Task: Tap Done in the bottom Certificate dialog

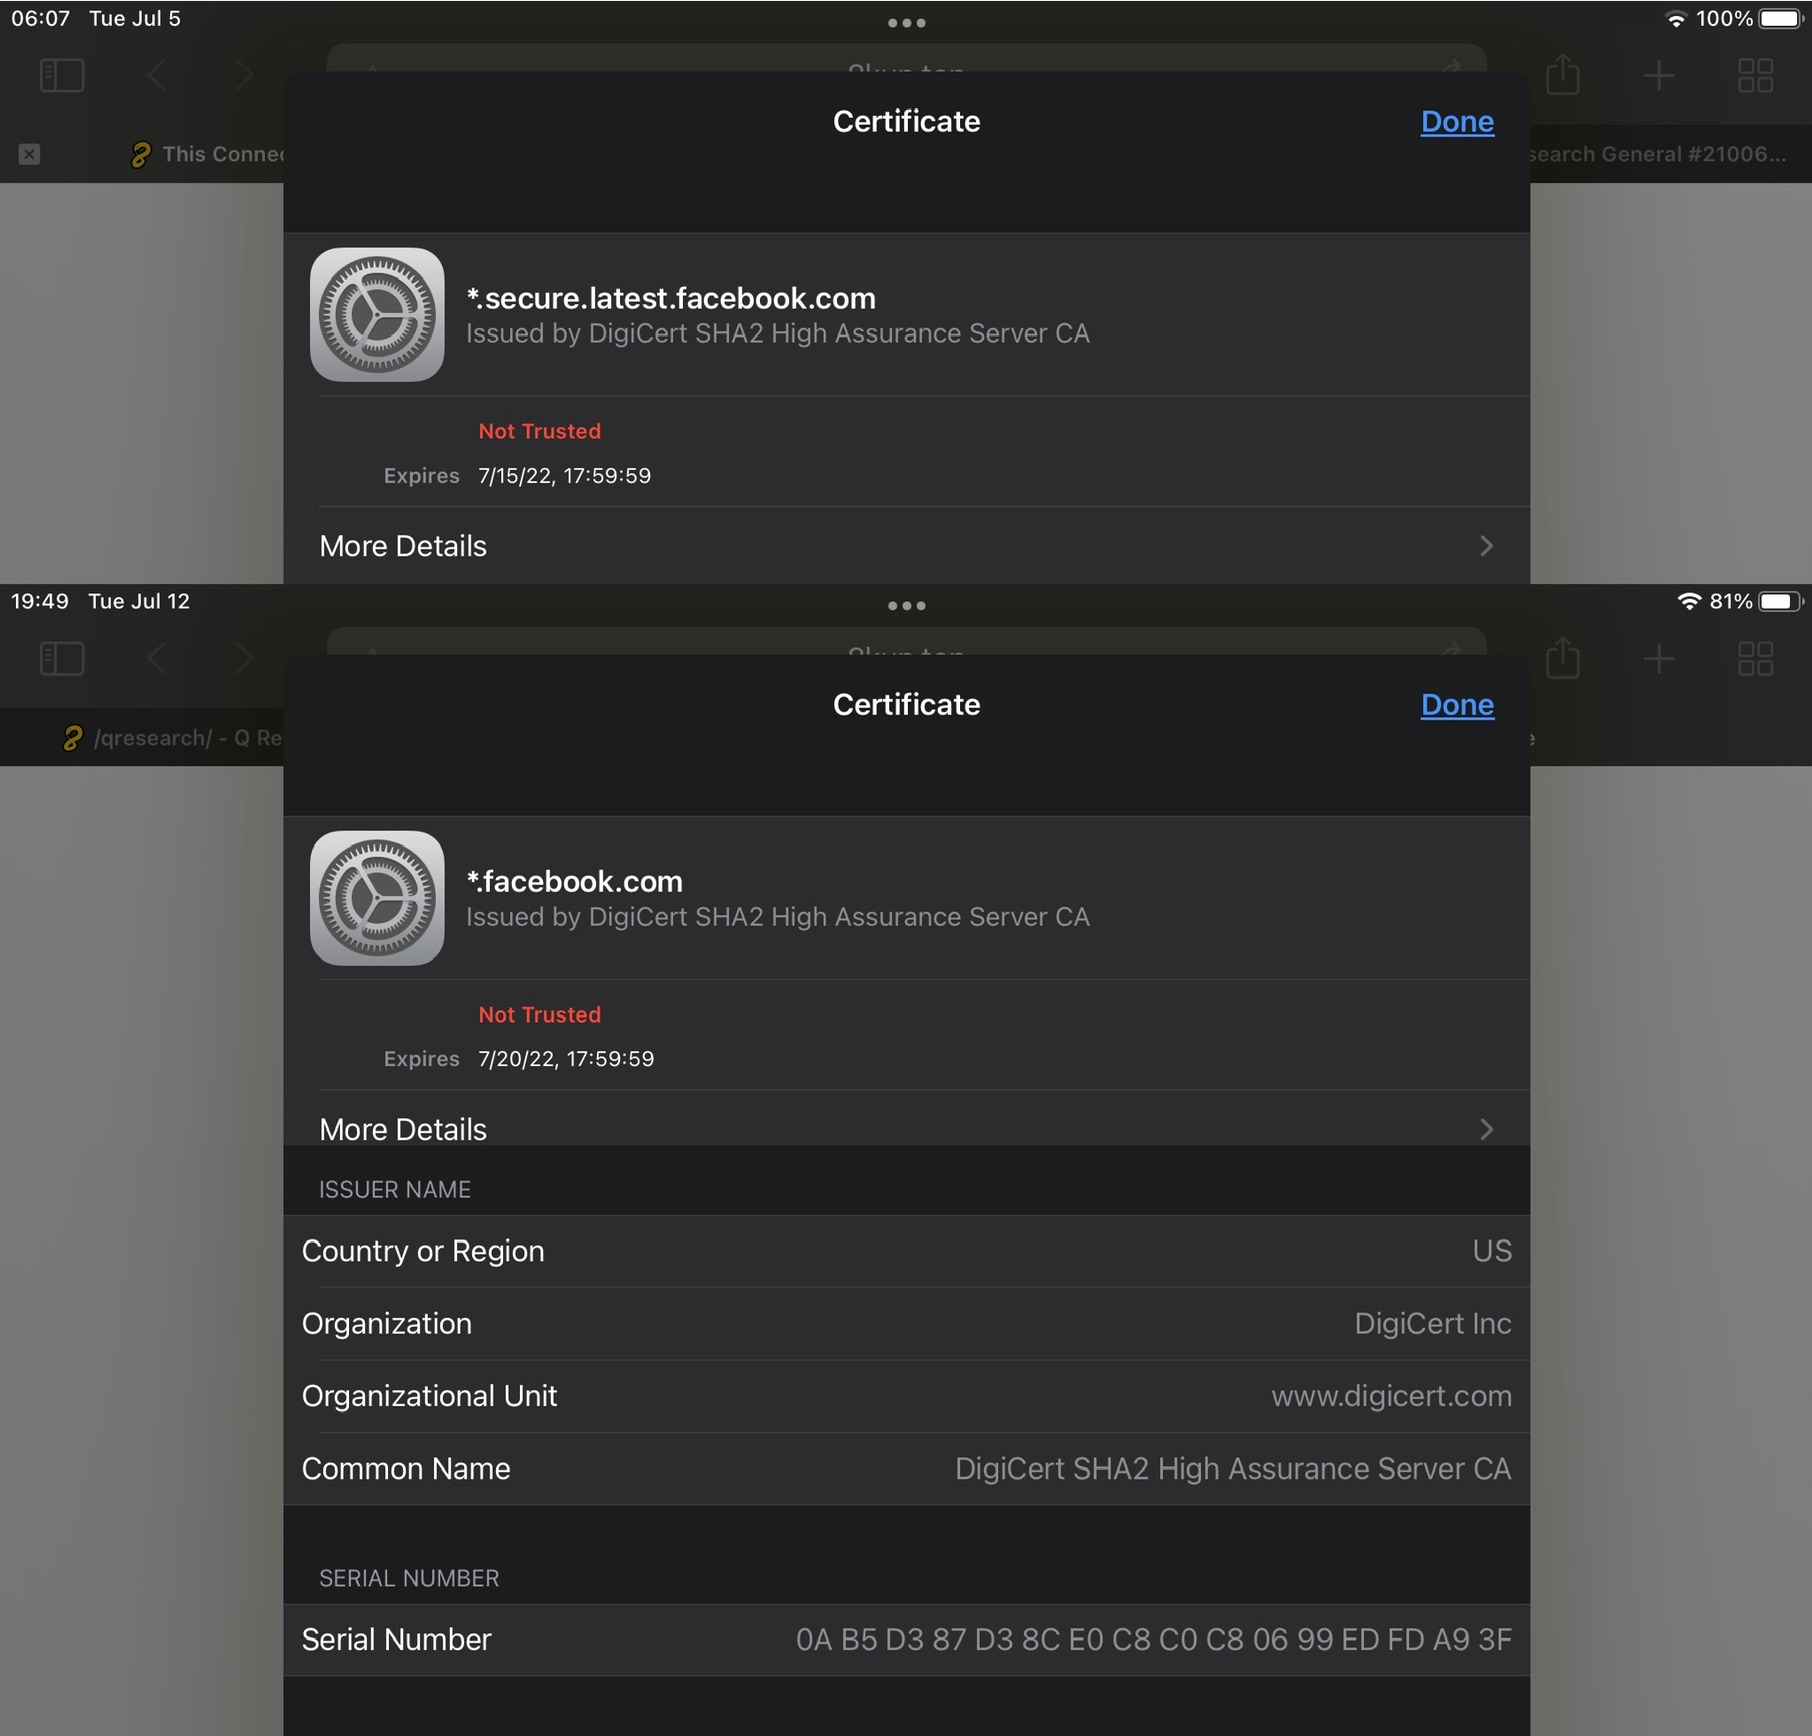Action: point(1457,705)
